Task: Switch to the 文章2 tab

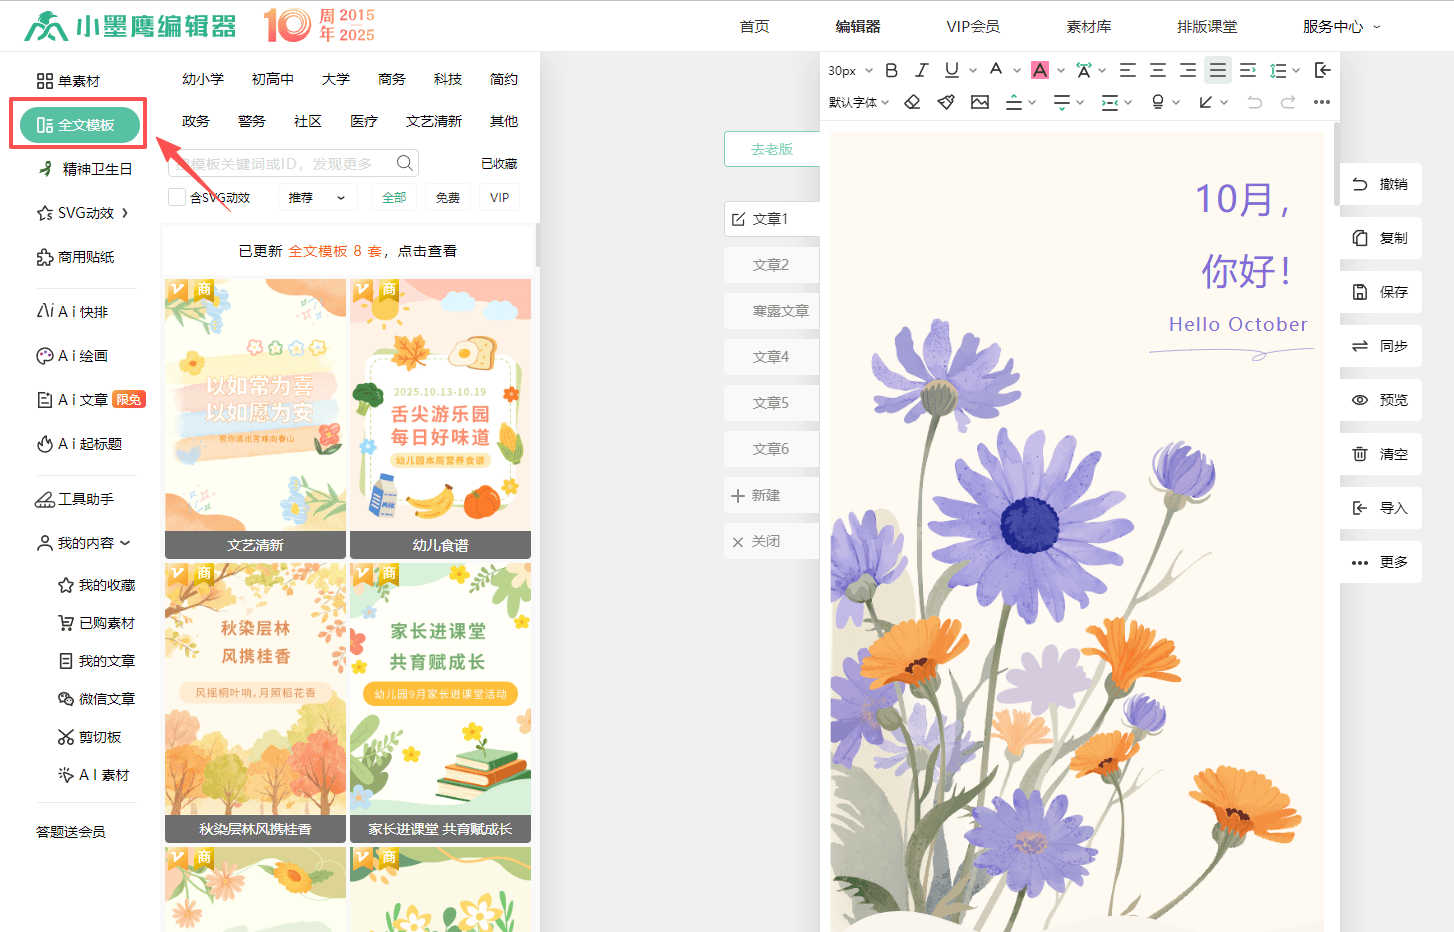Action: 771,265
